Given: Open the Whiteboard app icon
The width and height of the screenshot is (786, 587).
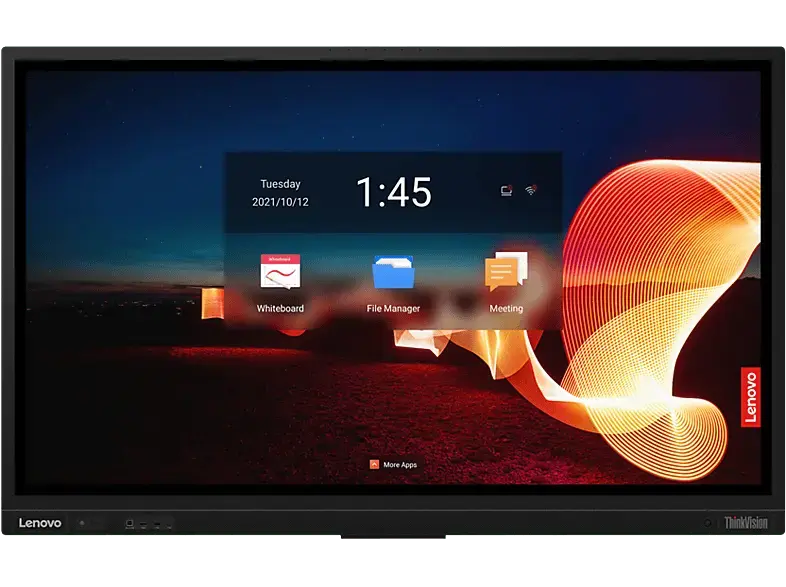Looking at the screenshot, I should click(x=280, y=272).
